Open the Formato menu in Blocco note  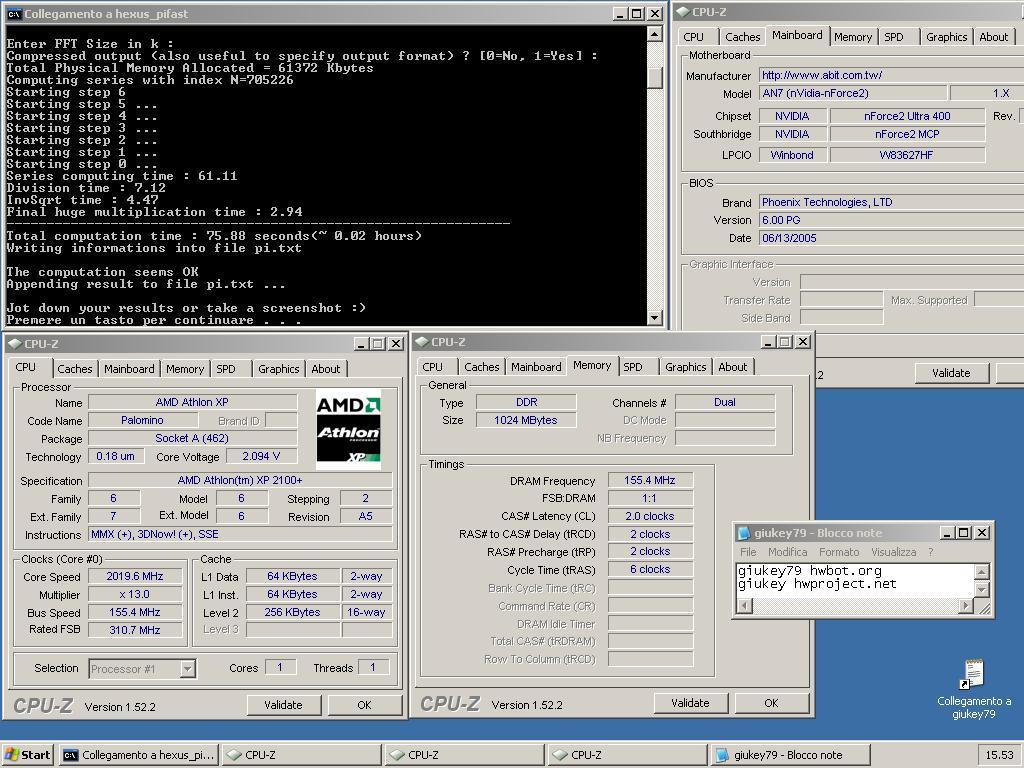tap(839, 552)
